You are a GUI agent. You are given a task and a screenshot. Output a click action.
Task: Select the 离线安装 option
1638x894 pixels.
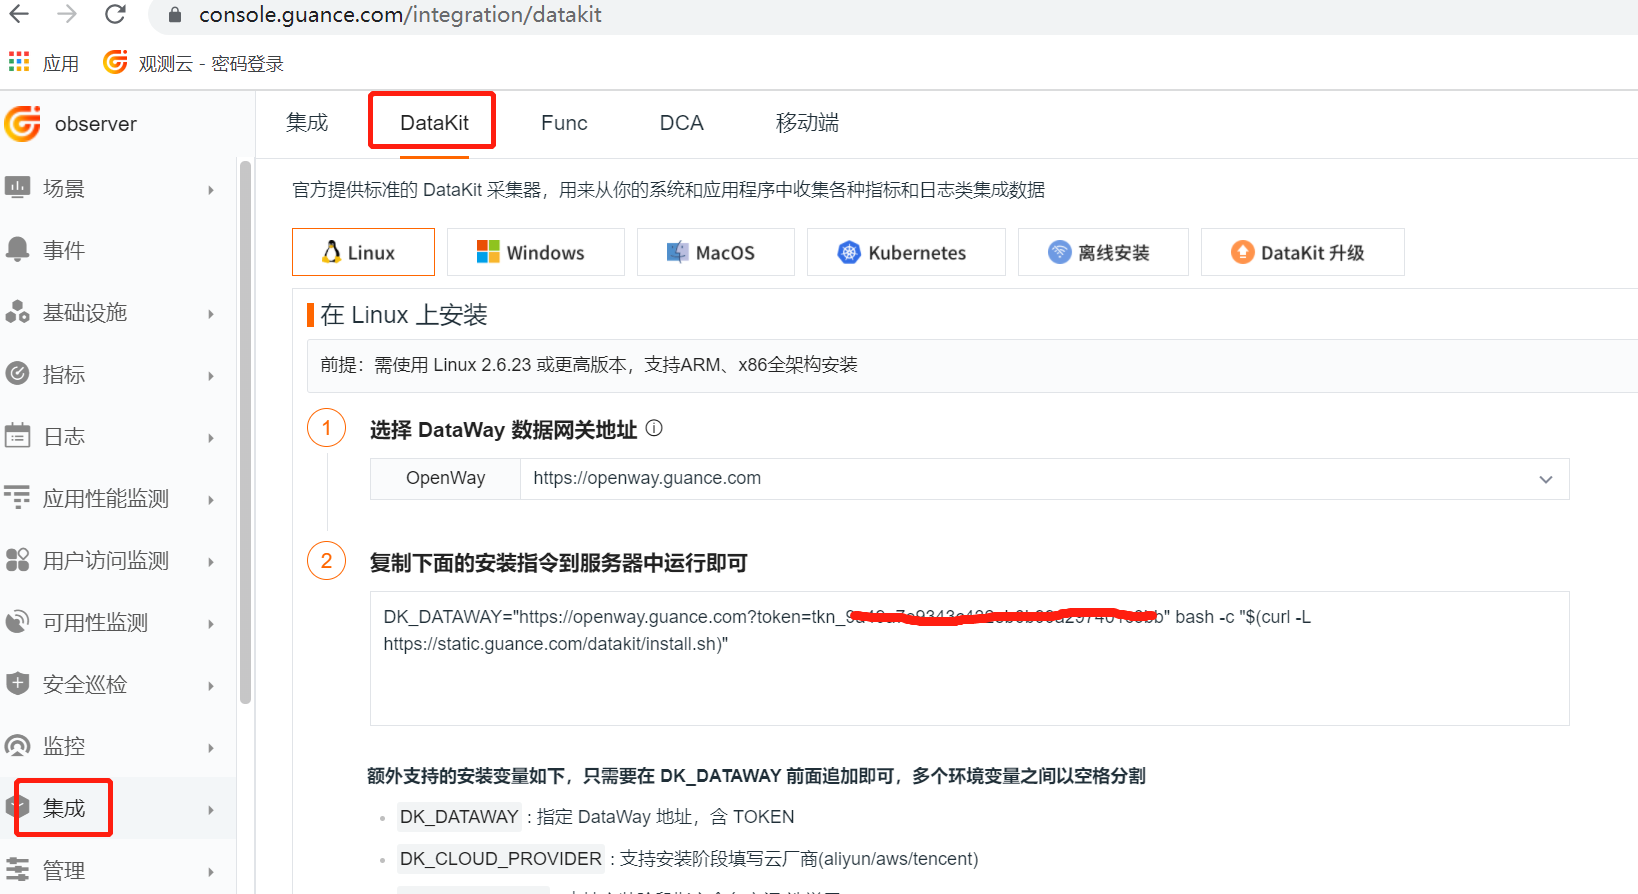coord(1103,252)
